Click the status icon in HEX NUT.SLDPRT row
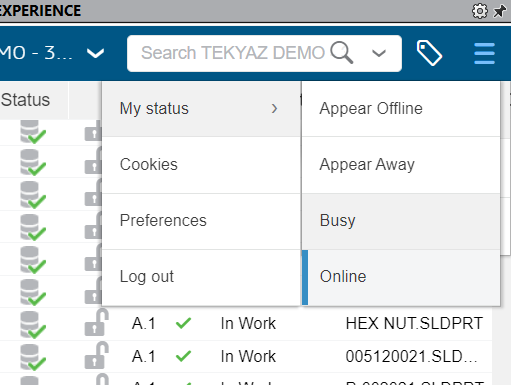511x385 pixels. [33, 324]
